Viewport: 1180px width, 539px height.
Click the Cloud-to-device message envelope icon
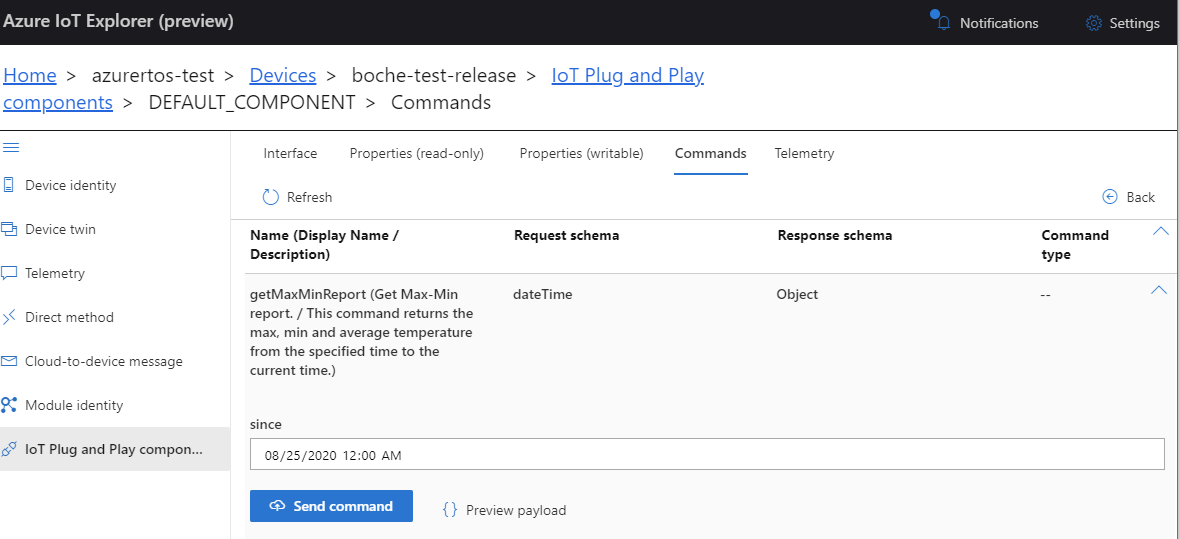10,361
